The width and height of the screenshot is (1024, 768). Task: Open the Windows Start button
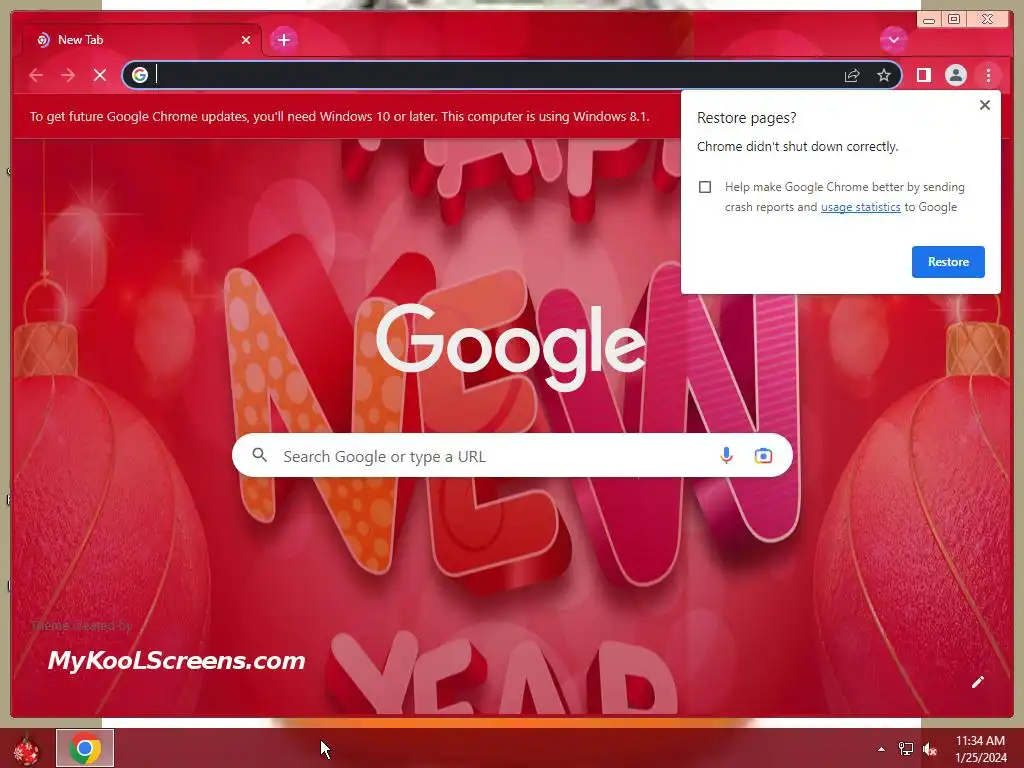point(26,749)
